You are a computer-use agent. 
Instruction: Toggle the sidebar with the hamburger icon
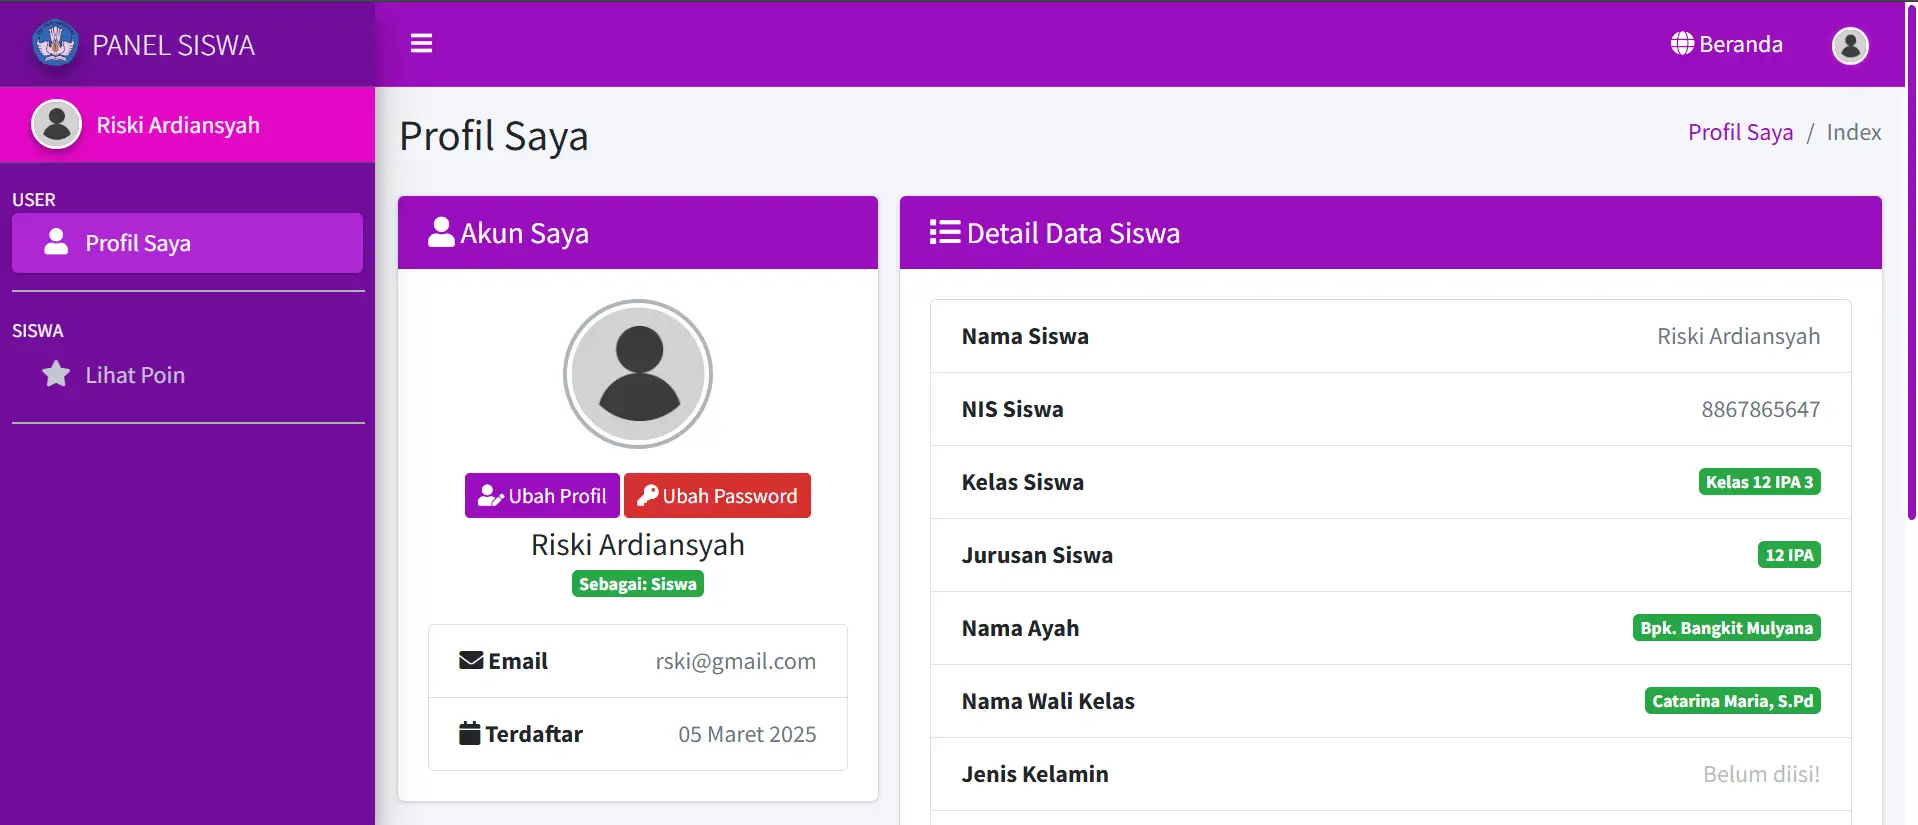pos(421,43)
